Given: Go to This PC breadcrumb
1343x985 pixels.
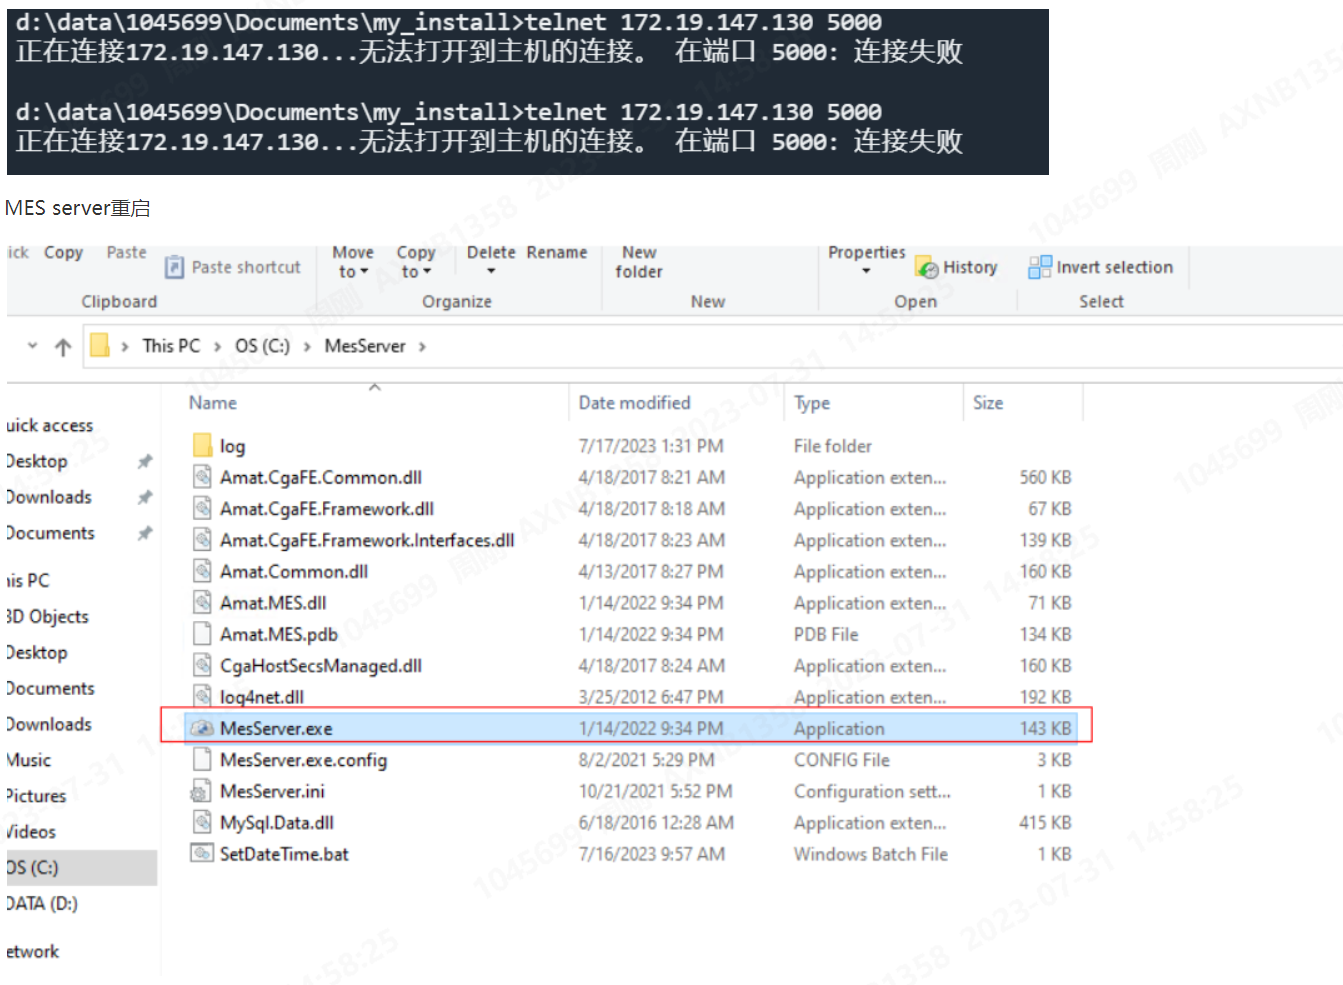Looking at the screenshot, I should (x=171, y=346).
